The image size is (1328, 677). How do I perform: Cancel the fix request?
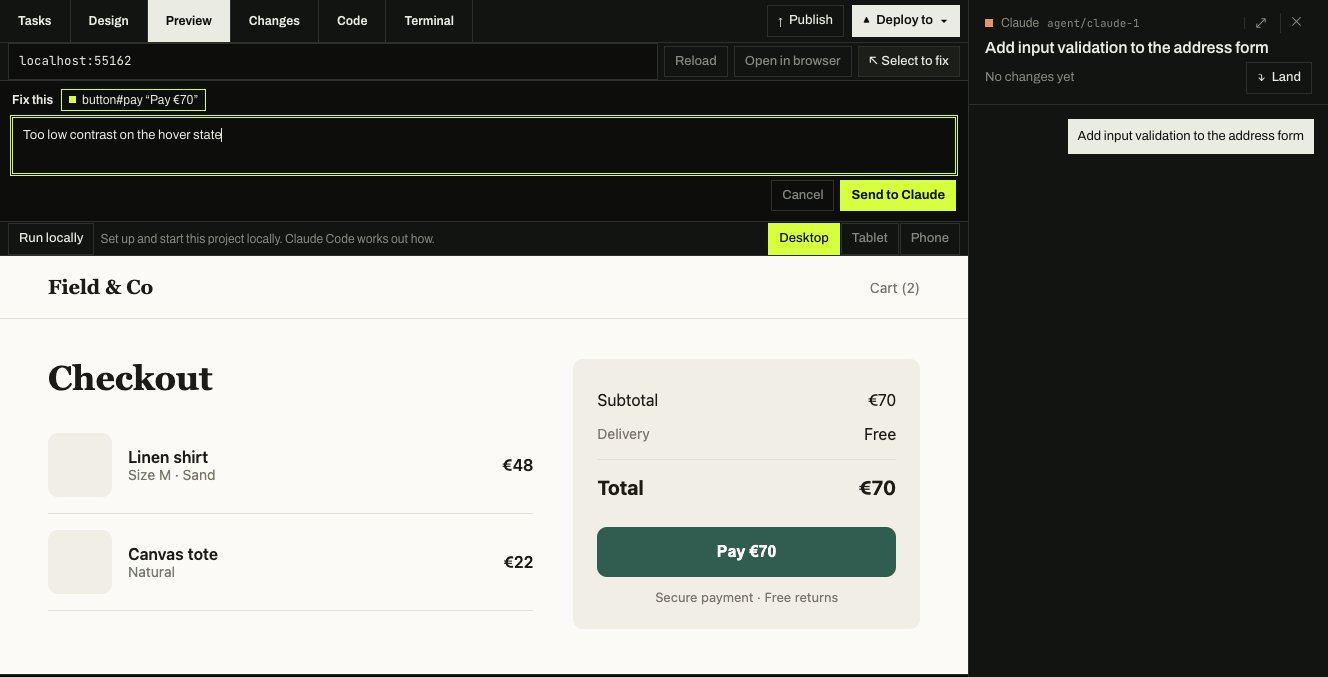[x=803, y=195]
